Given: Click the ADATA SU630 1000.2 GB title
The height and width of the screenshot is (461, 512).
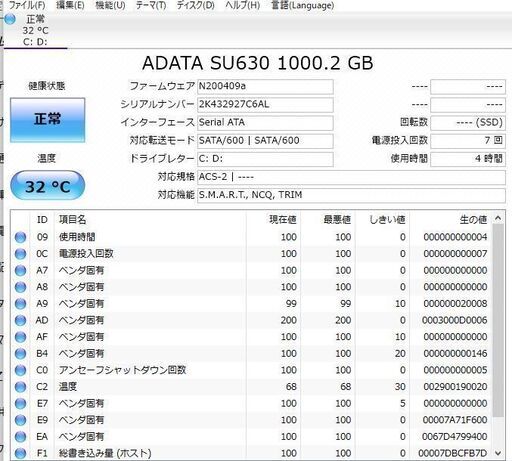Looking at the screenshot, I should pos(257,63).
